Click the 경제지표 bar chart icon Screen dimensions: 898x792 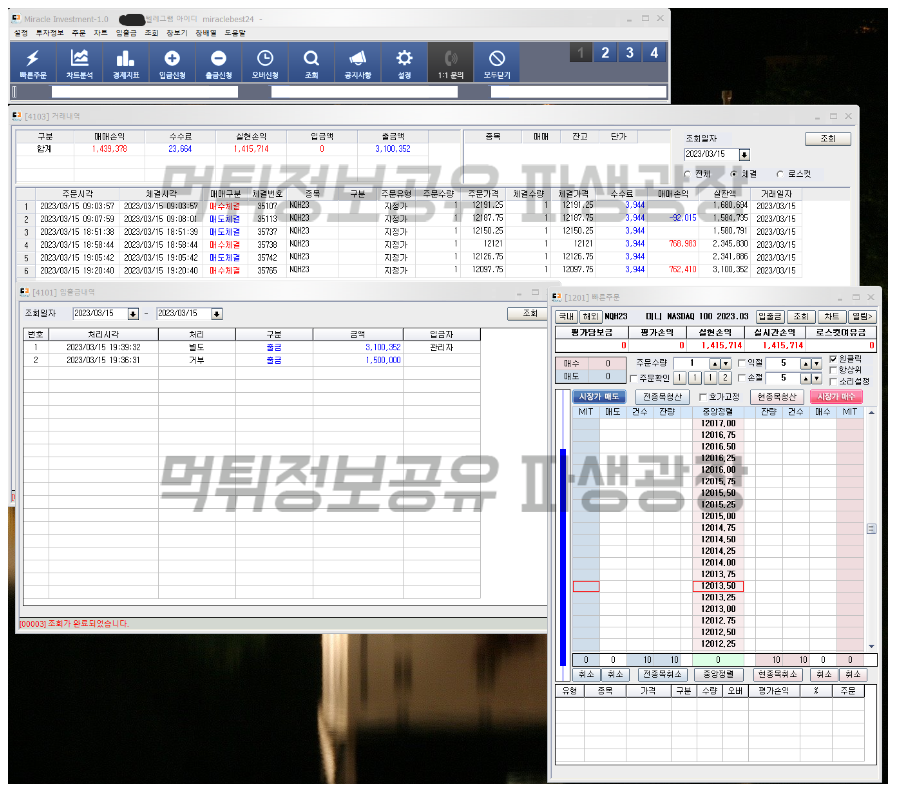point(125,63)
